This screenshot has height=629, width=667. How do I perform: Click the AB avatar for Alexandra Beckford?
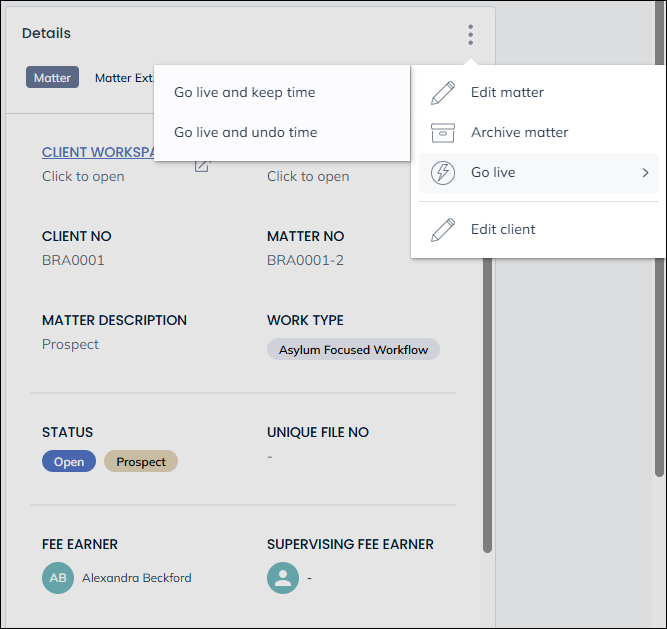tap(58, 578)
